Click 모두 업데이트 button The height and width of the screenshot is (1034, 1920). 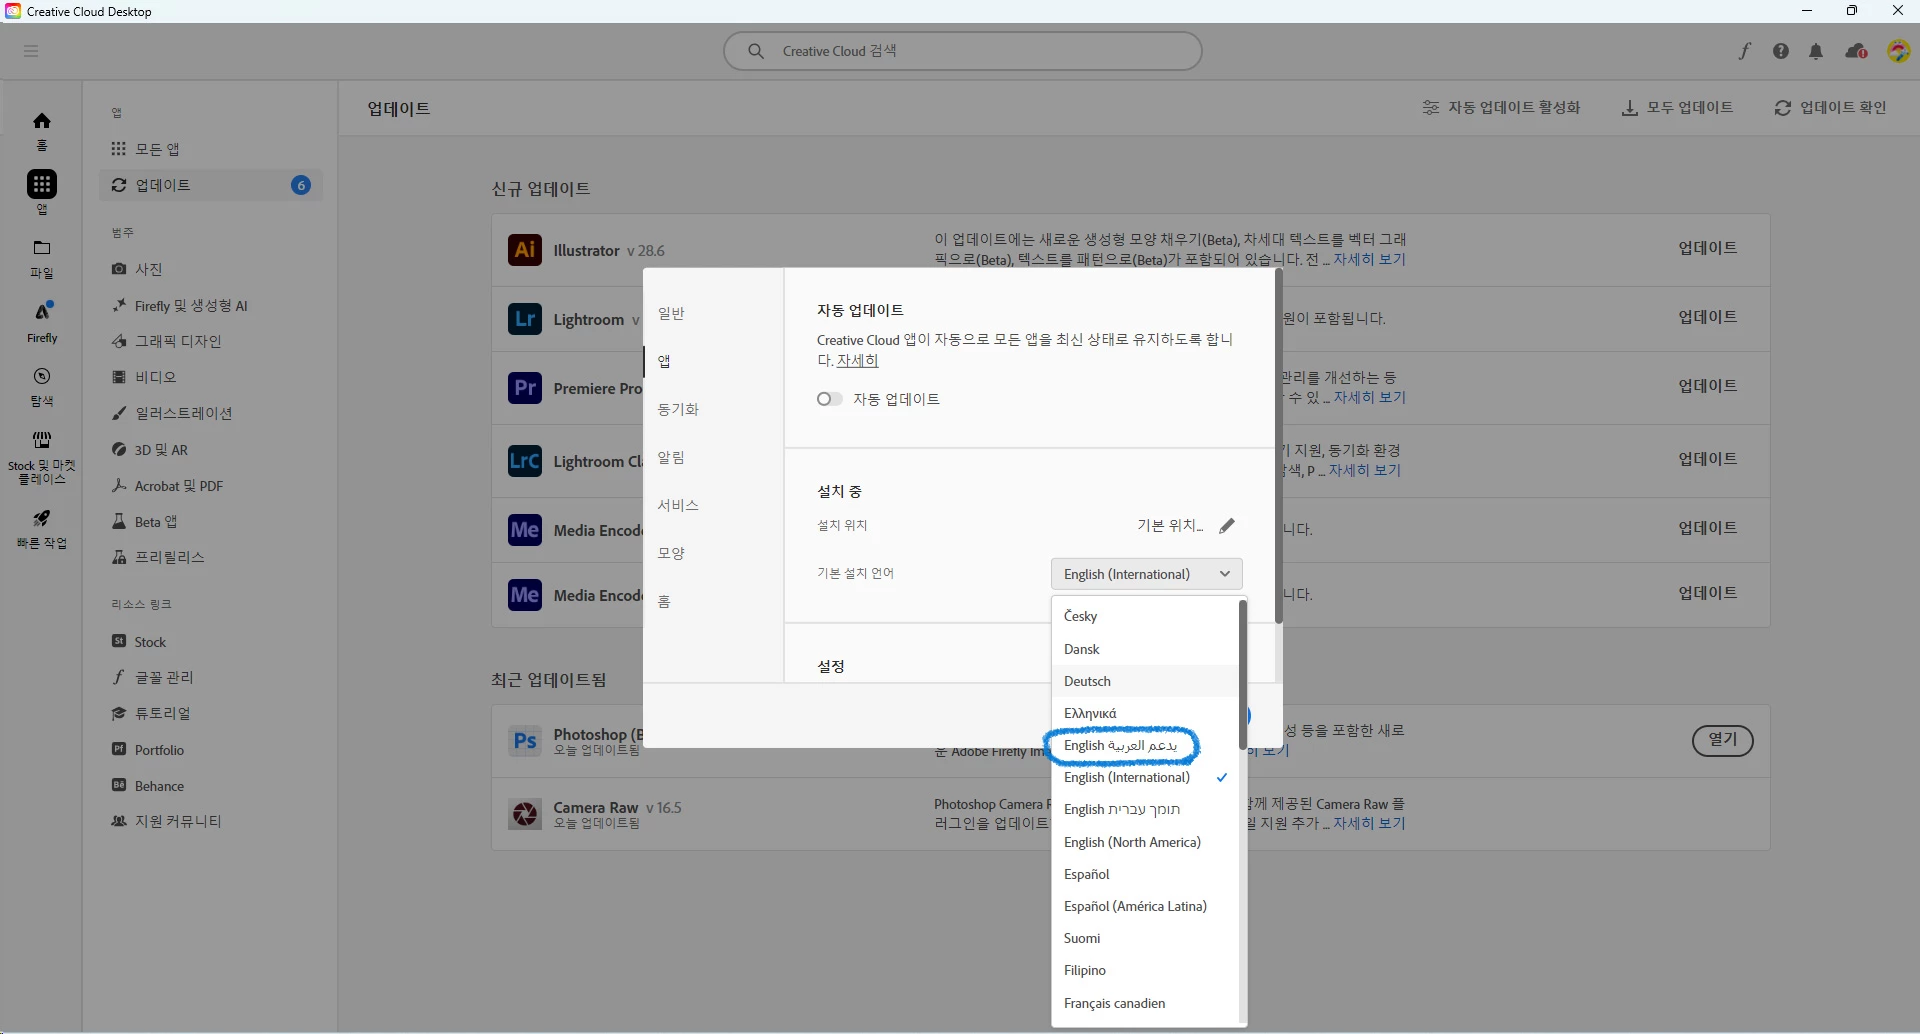(x=1677, y=107)
